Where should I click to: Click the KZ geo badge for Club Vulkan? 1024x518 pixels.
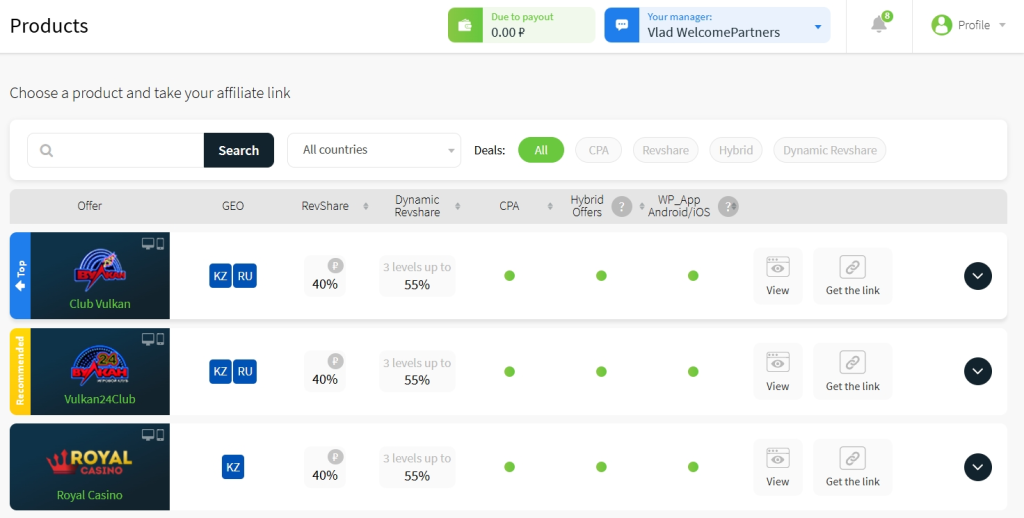[x=221, y=276]
